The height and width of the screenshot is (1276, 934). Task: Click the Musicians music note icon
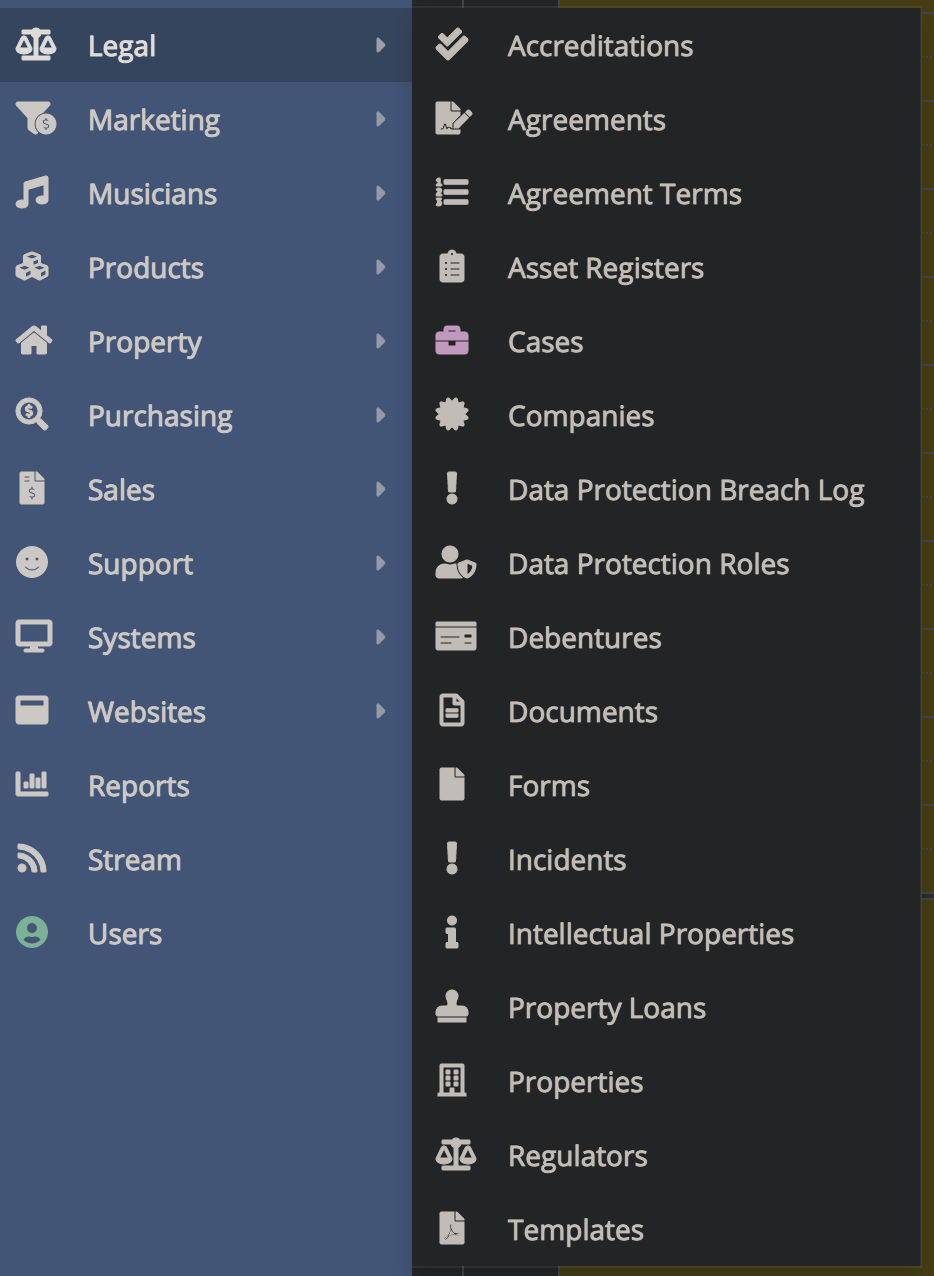32,194
